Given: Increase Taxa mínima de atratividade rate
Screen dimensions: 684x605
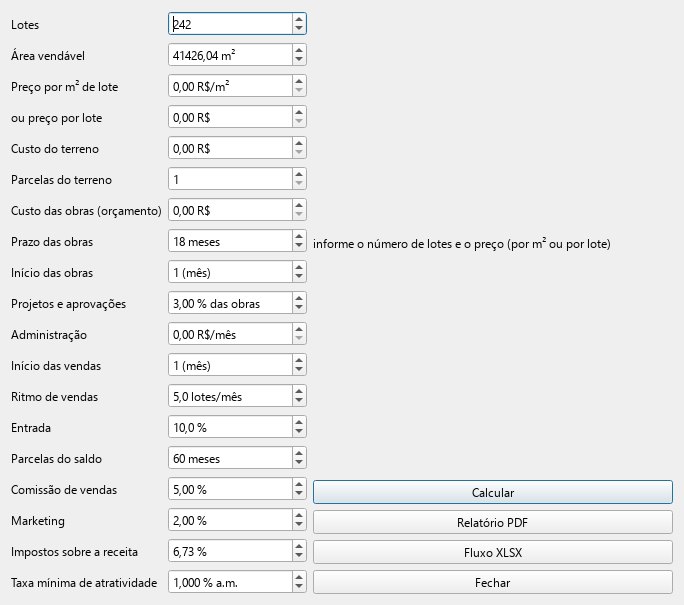Looking at the screenshot, I should pyautogui.click(x=299, y=577).
